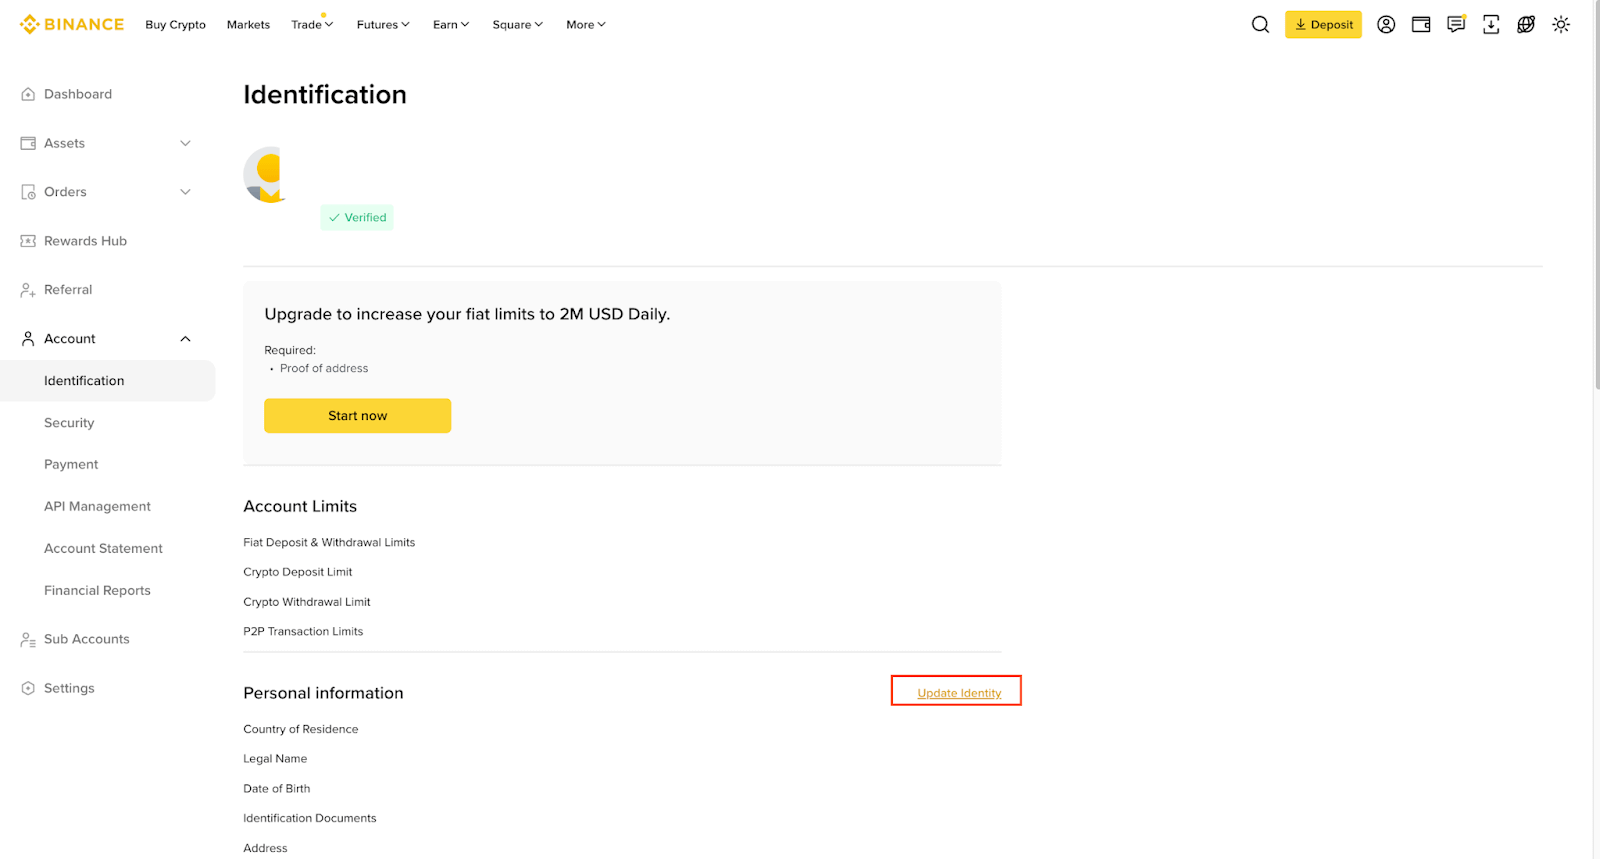Open Rewards Hub from sidebar

point(85,241)
